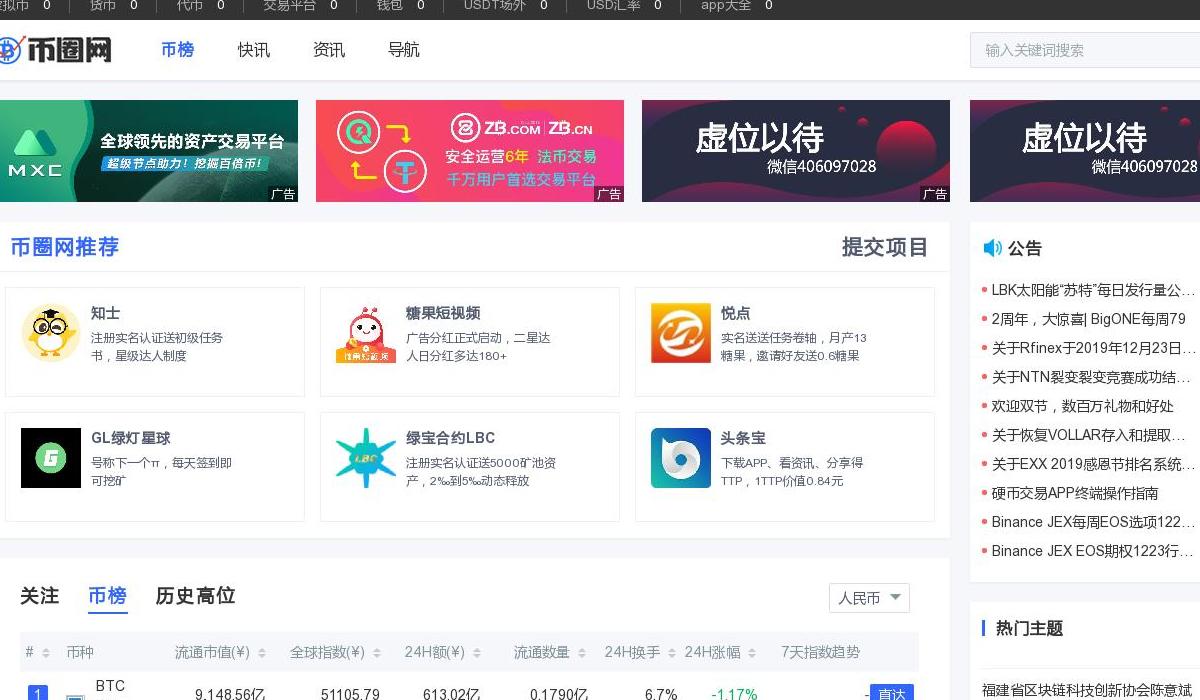Click 货币 in the top stats bar

103,5
